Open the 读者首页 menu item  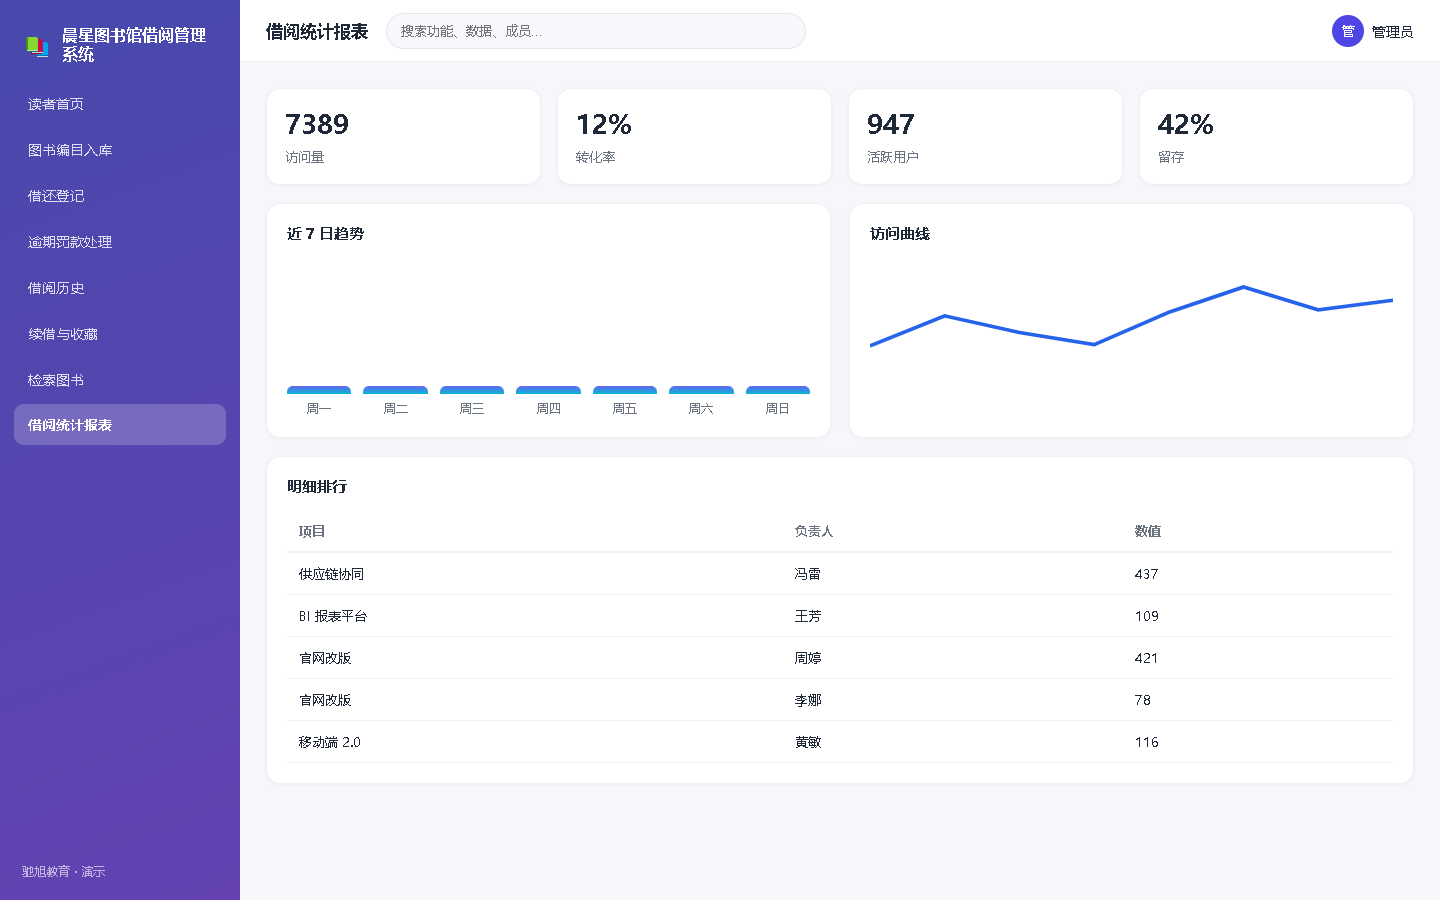(x=120, y=104)
